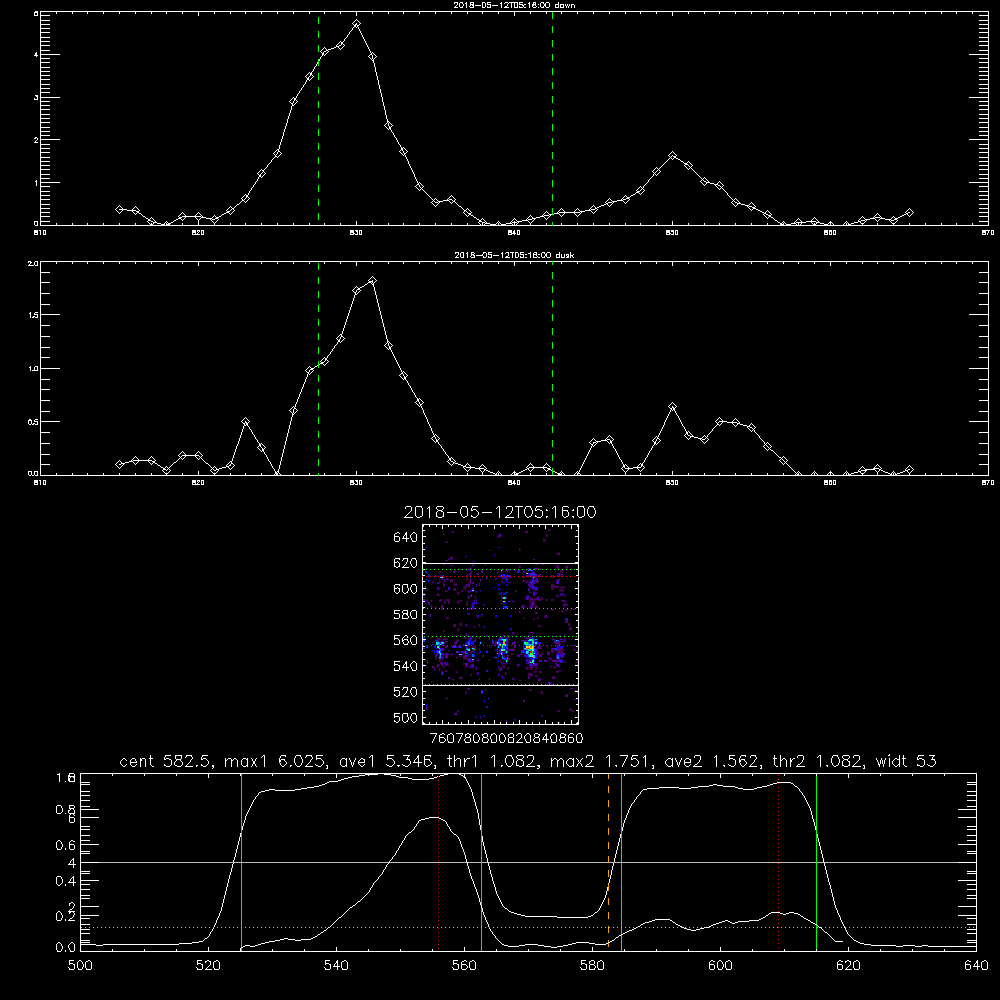Select the 'max1 6.025' value in stats line
The width and height of the screenshot is (1000, 1000).
pos(276,761)
